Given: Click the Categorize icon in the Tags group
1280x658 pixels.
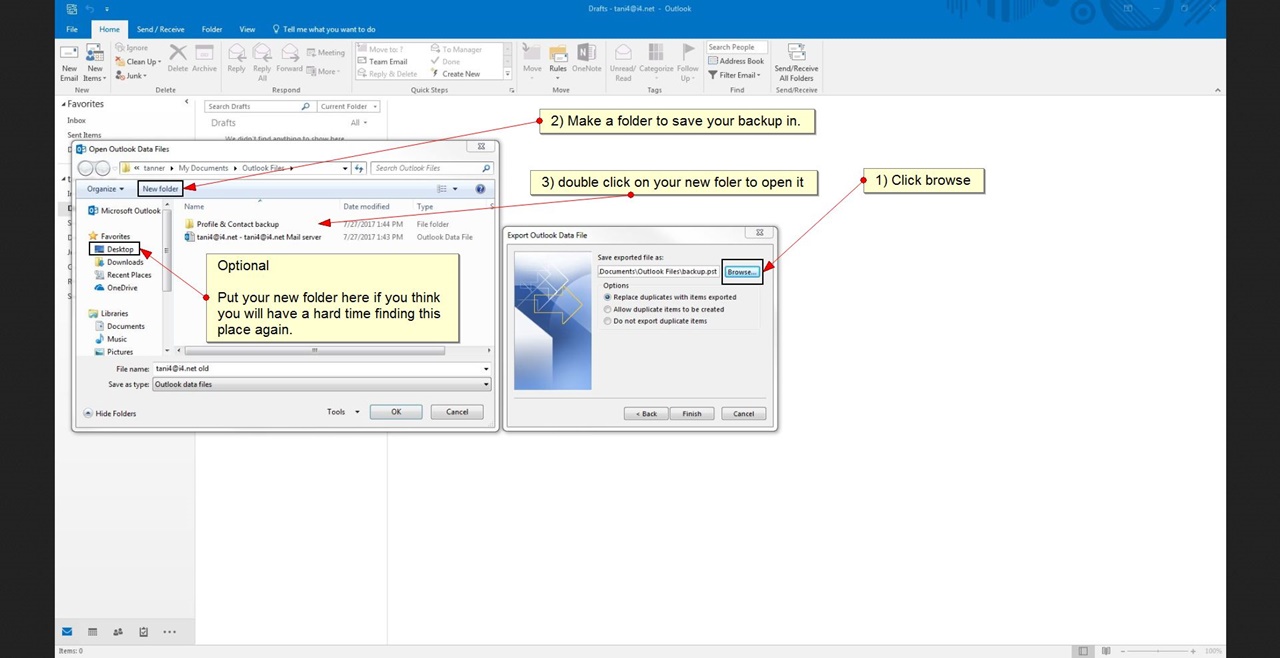Looking at the screenshot, I should (x=656, y=62).
